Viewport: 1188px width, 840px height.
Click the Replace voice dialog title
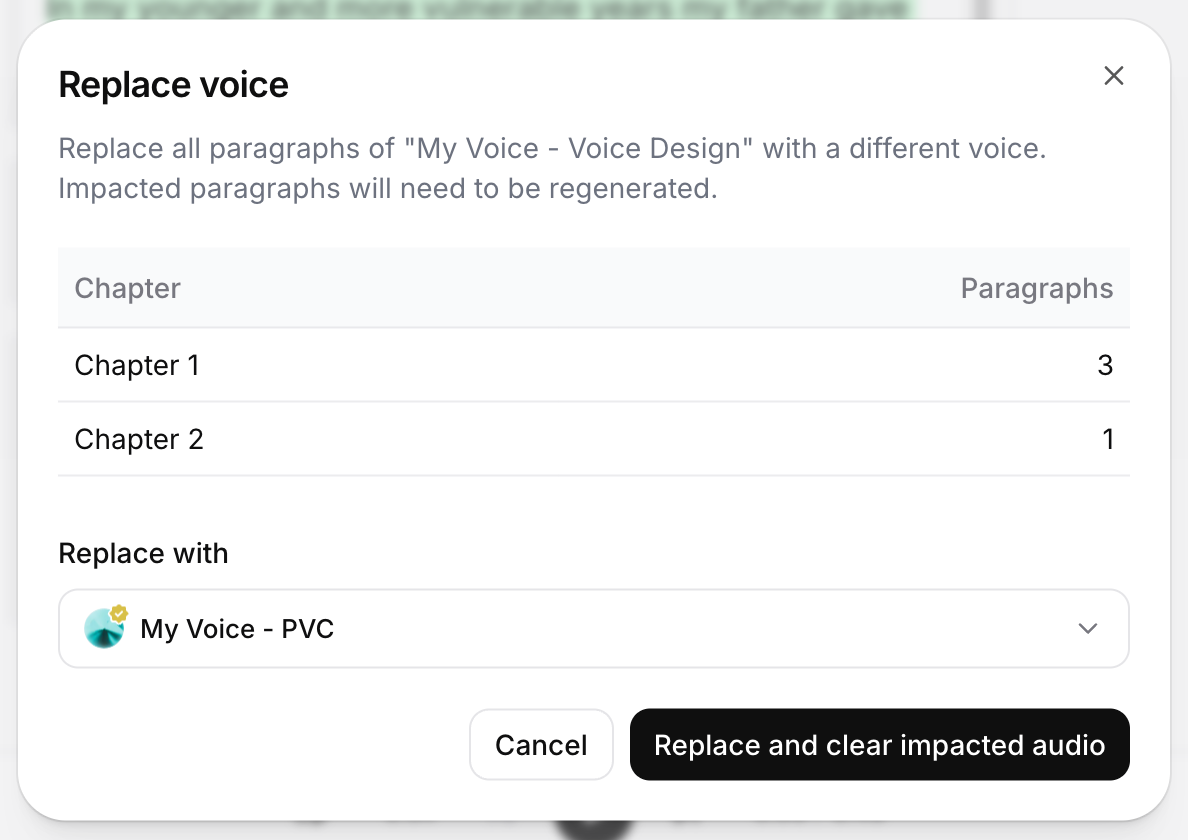pyautogui.click(x=174, y=84)
